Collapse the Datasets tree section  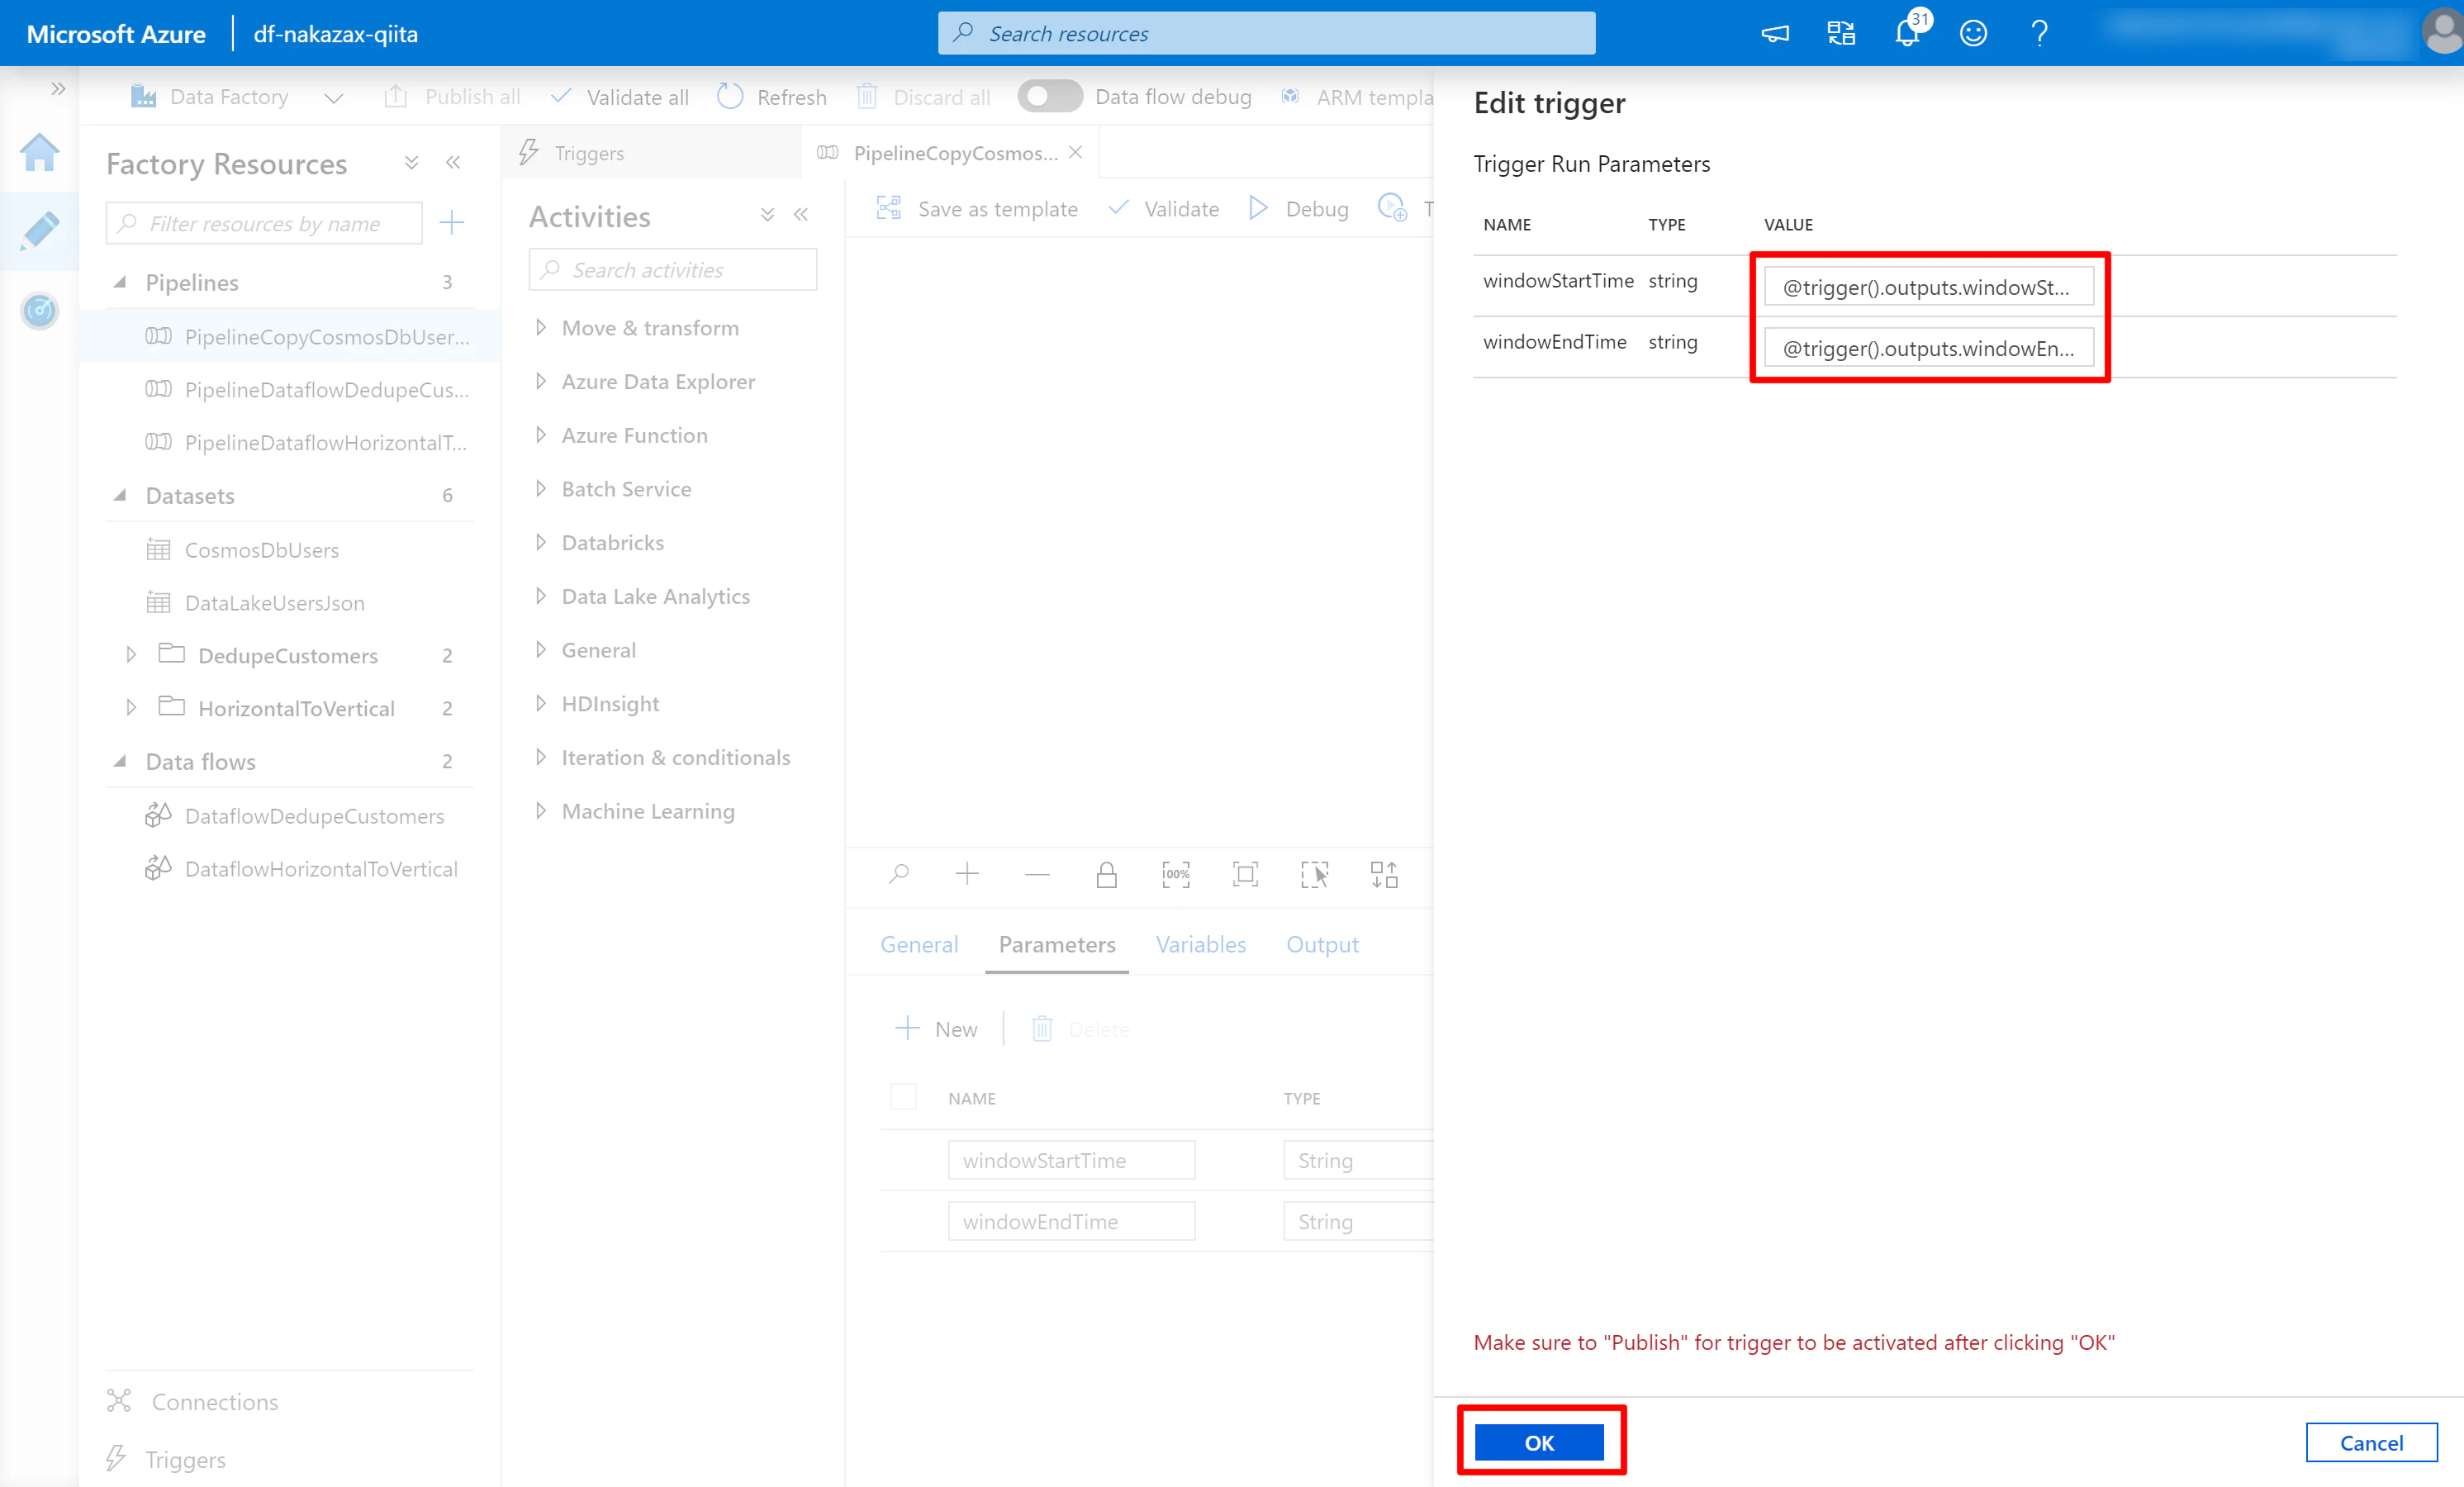(x=120, y=495)
